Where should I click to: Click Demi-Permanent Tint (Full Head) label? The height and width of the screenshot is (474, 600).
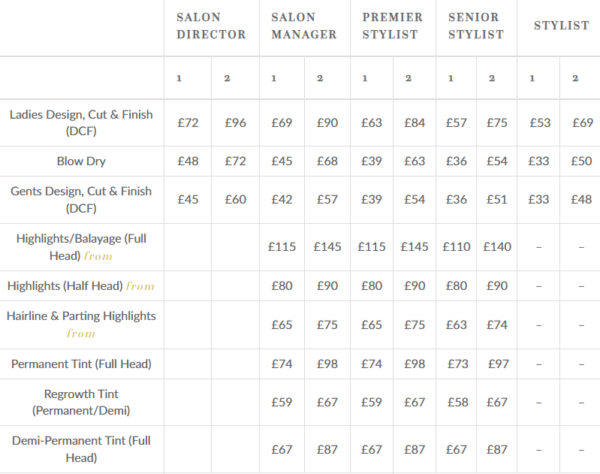(81, 449)
